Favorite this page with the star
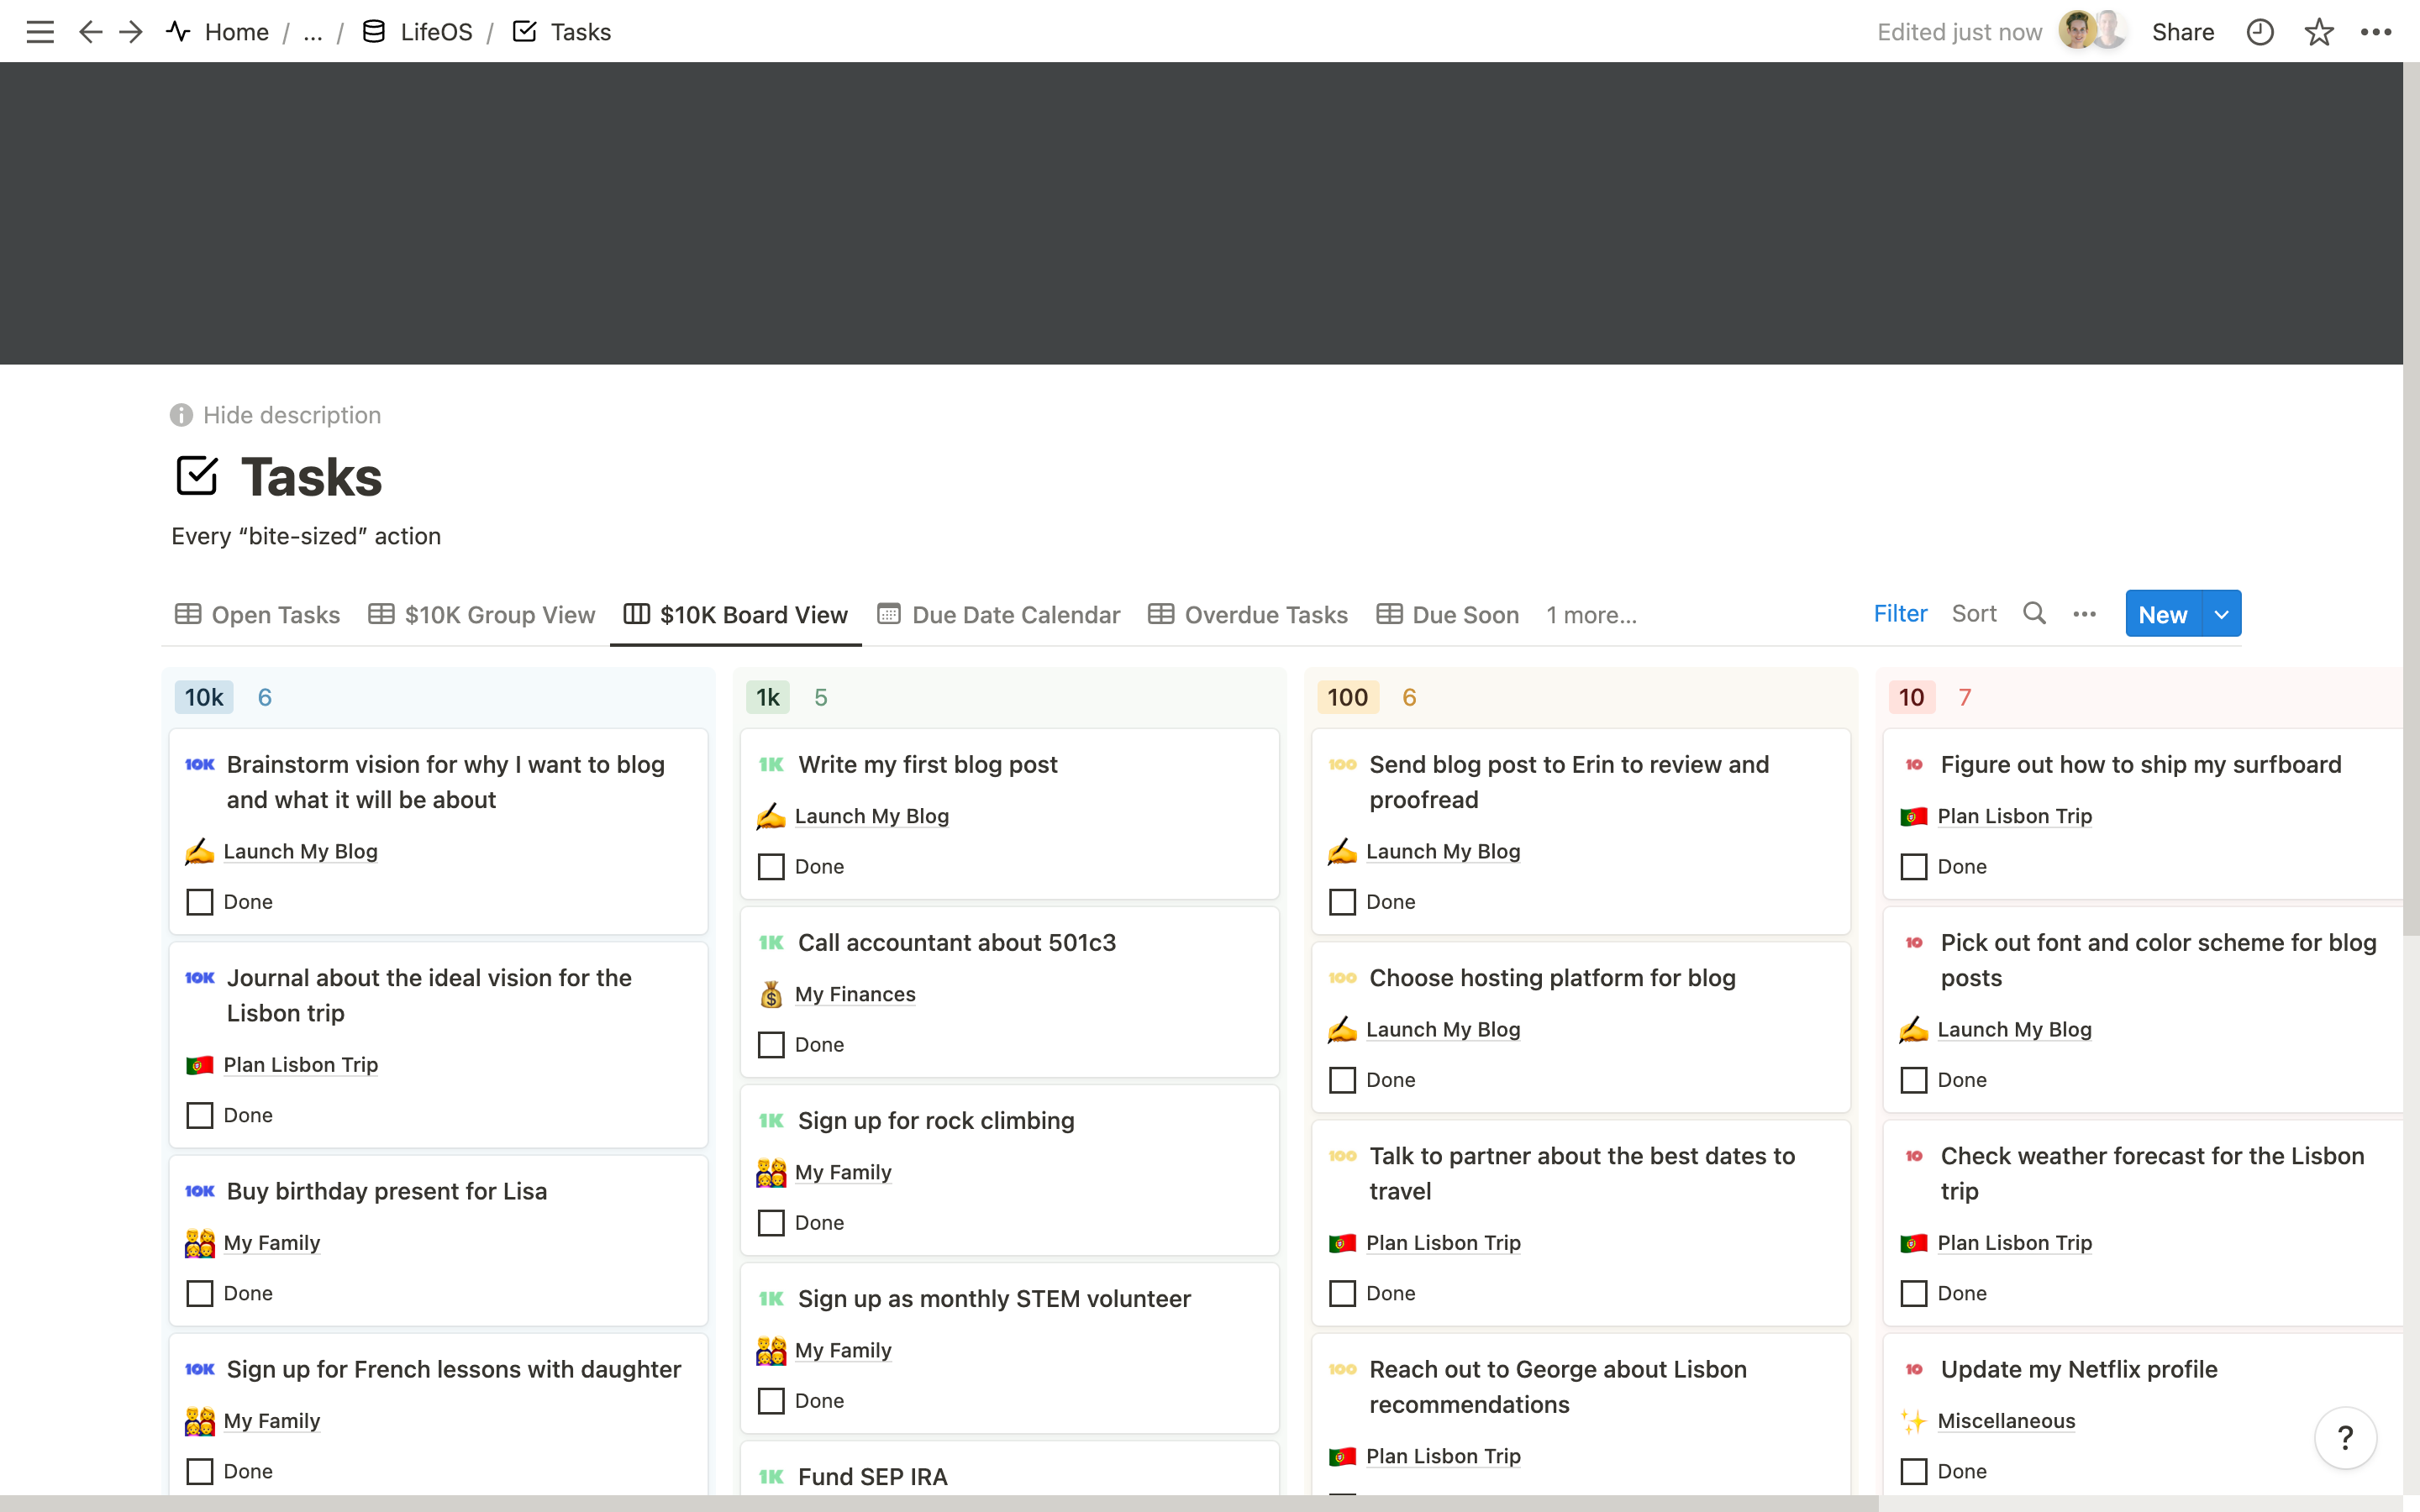Screen dimensions: 2420x1512 click(x=2319, y=32)
